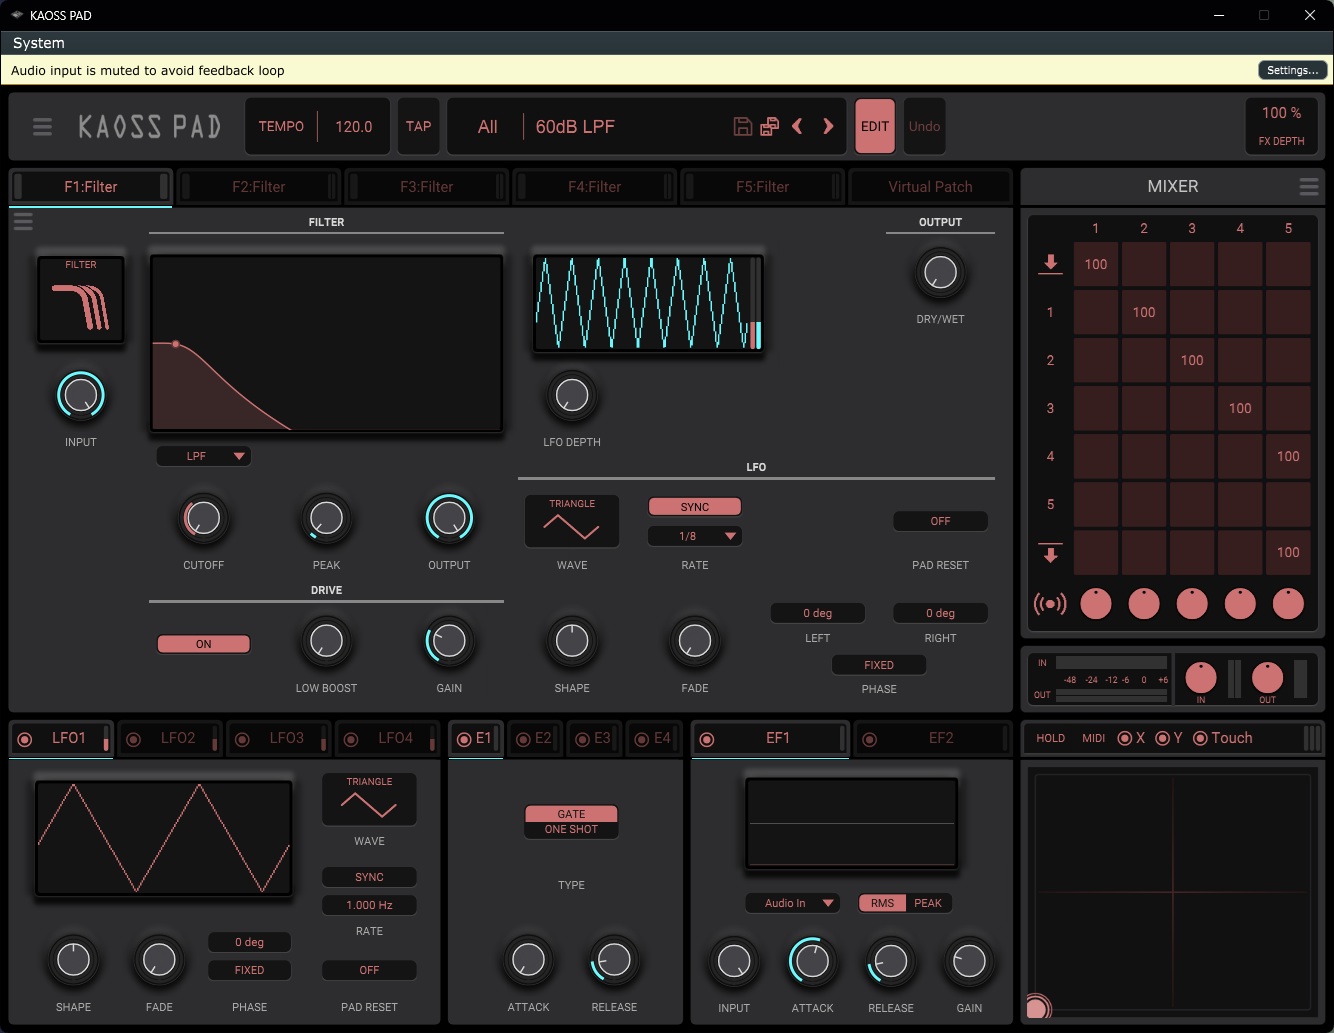Image resolution: width=1334 pixels, height=1033 pixels.
Task: Open the filter section menu icon under F1 tab
Action: [23, 221]
